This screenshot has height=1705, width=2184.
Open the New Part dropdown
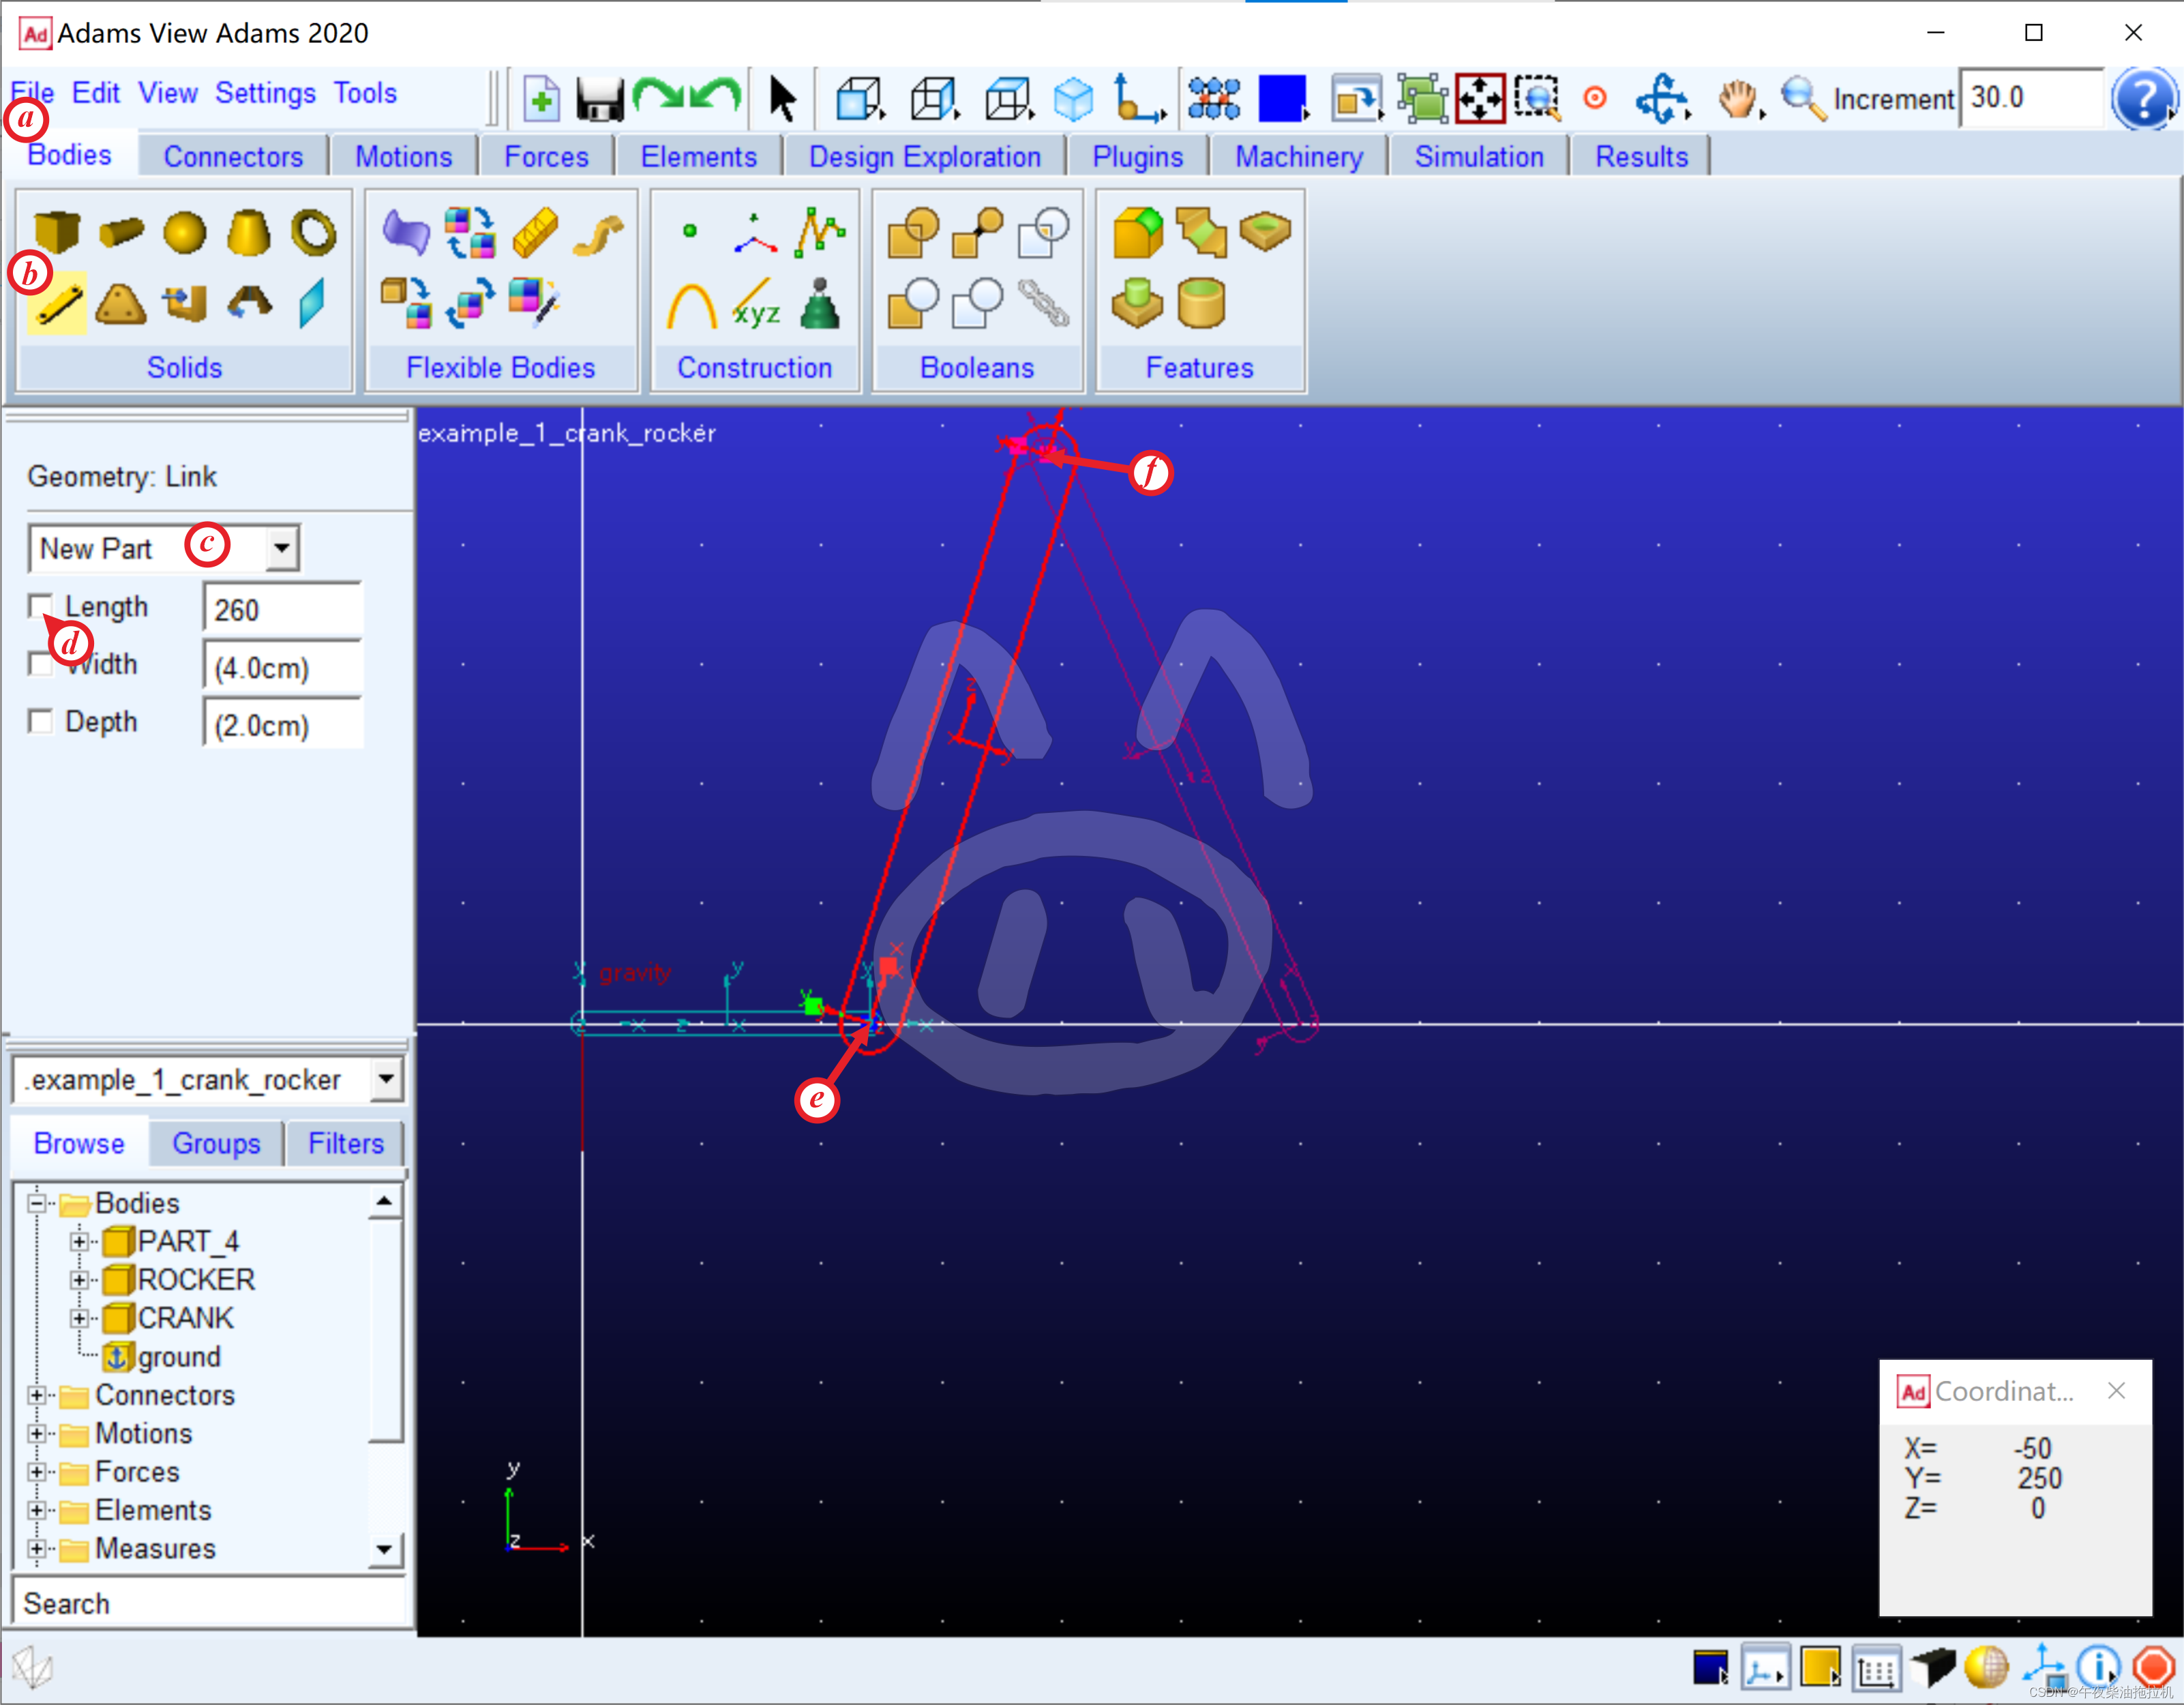282,548
